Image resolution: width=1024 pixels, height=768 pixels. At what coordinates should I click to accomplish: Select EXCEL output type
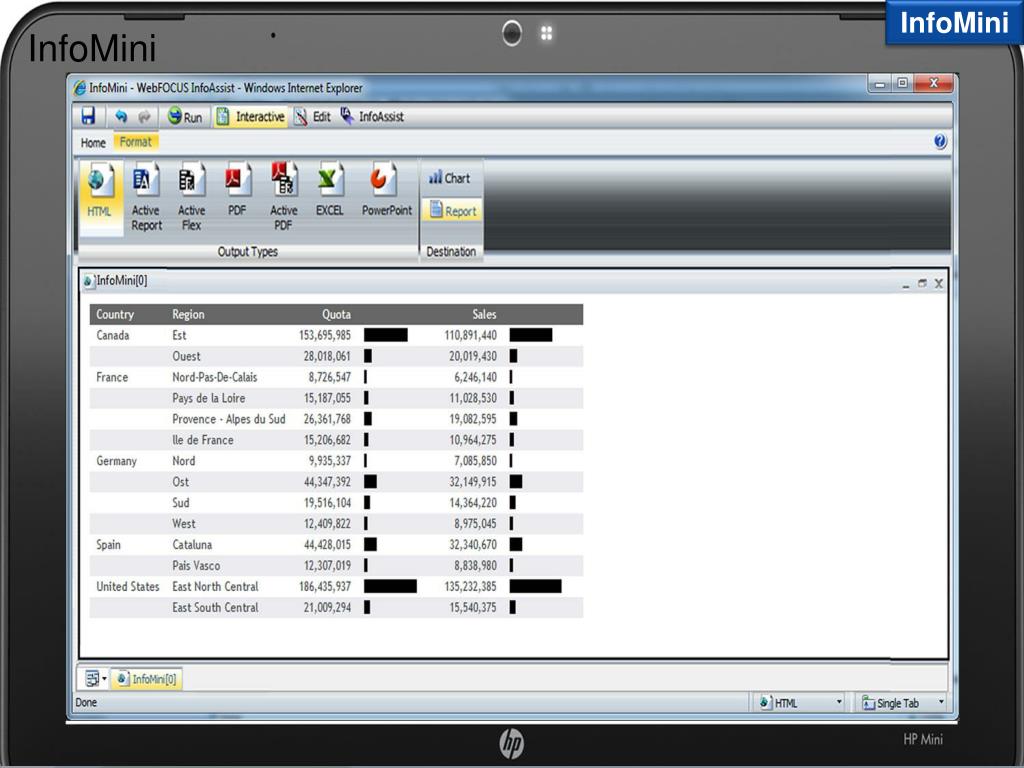330,189
